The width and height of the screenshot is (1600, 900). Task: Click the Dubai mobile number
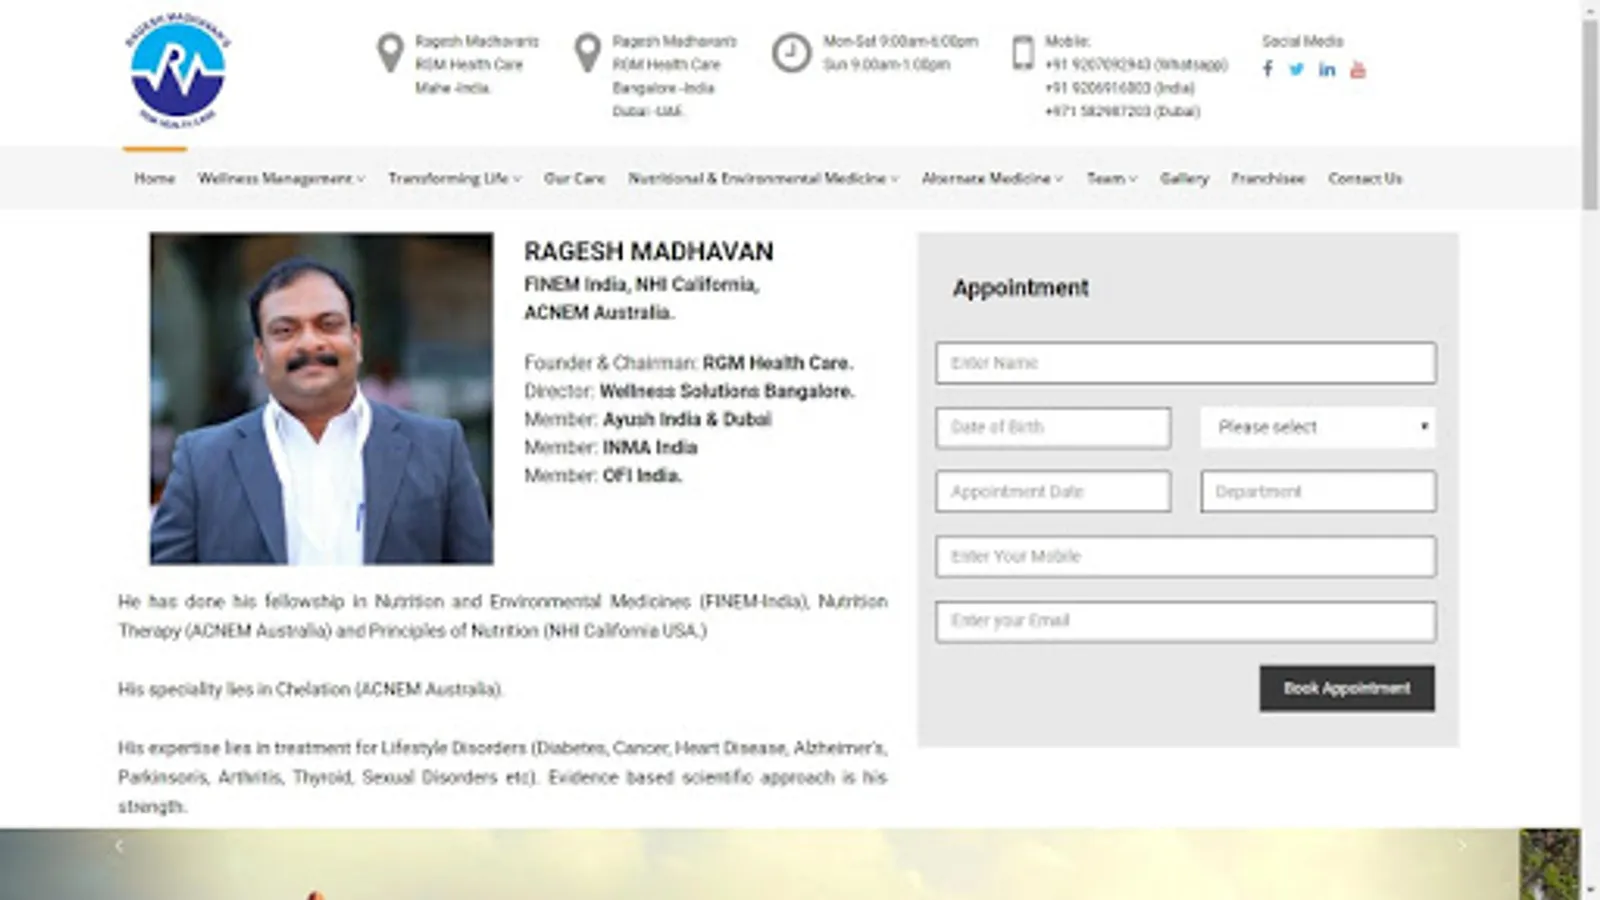click(x=1122, y=111)
